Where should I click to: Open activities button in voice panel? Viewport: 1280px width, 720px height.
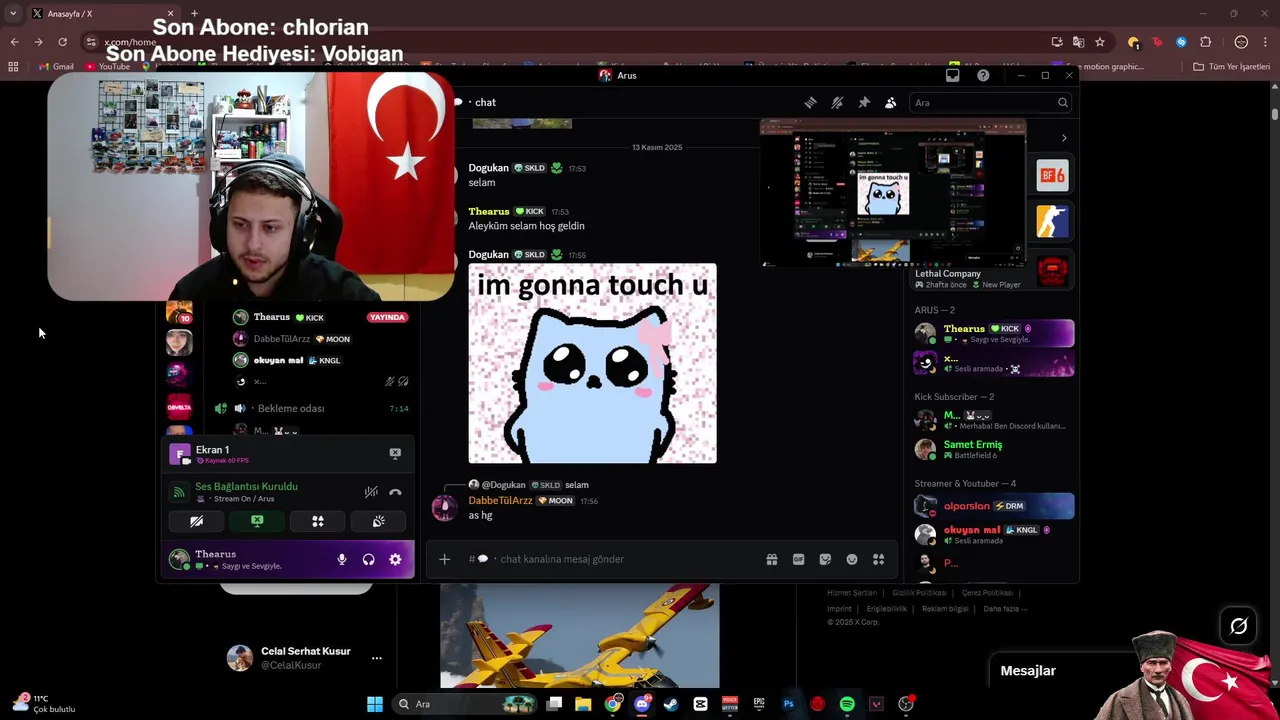[318, 521]
